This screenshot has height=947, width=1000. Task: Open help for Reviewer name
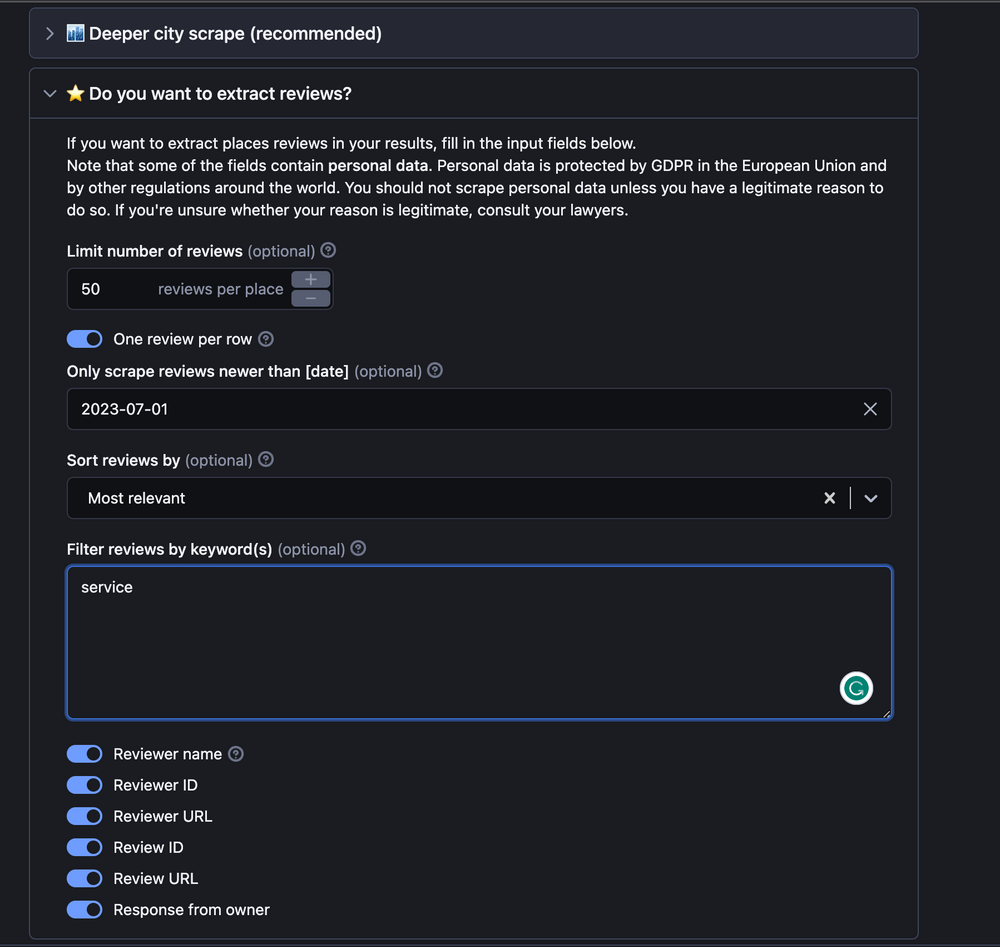point(236,754)
